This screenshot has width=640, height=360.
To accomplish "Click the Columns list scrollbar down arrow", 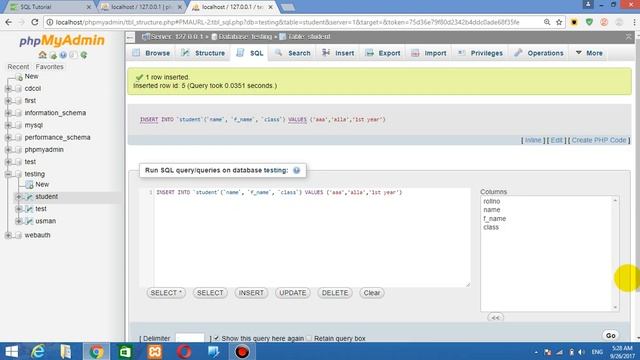I will pyautogui.click(x=615, y=307).
